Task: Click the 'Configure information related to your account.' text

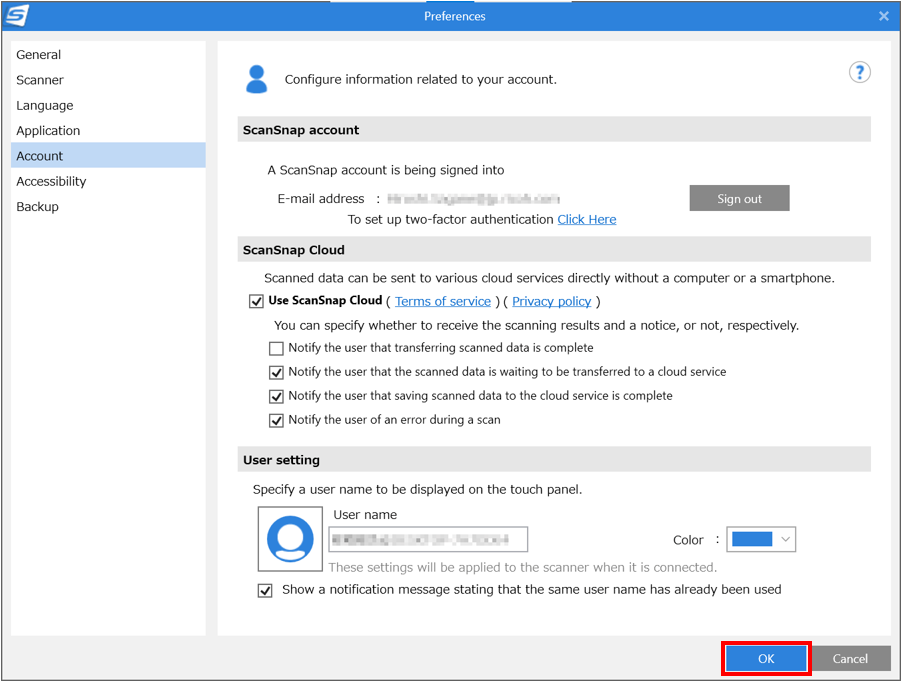Action: [421, 79]
